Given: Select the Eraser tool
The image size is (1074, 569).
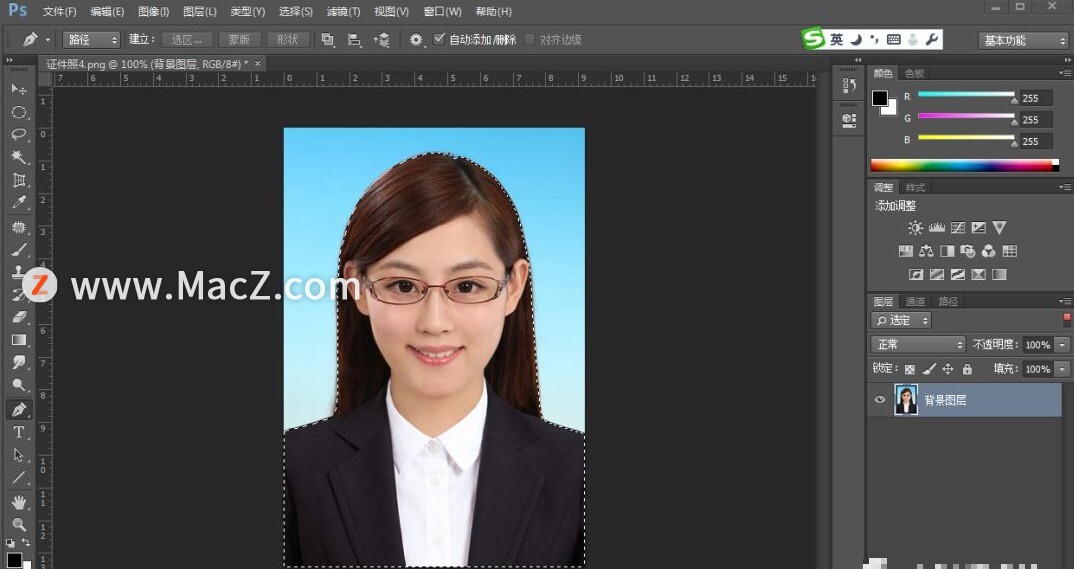Looking at the screenshot, I should (x=18, y=317).
